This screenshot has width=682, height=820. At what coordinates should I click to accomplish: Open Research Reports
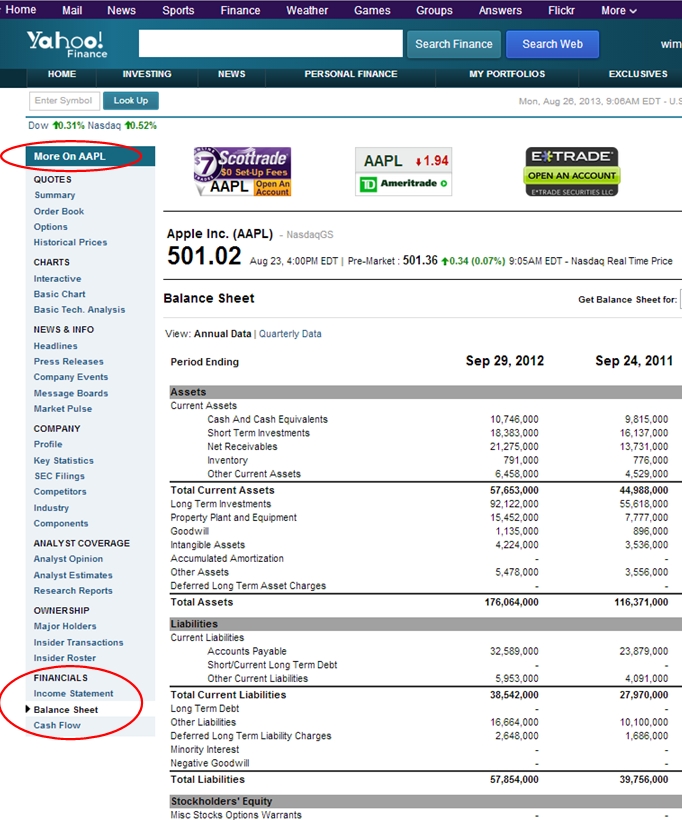point(73,590)
